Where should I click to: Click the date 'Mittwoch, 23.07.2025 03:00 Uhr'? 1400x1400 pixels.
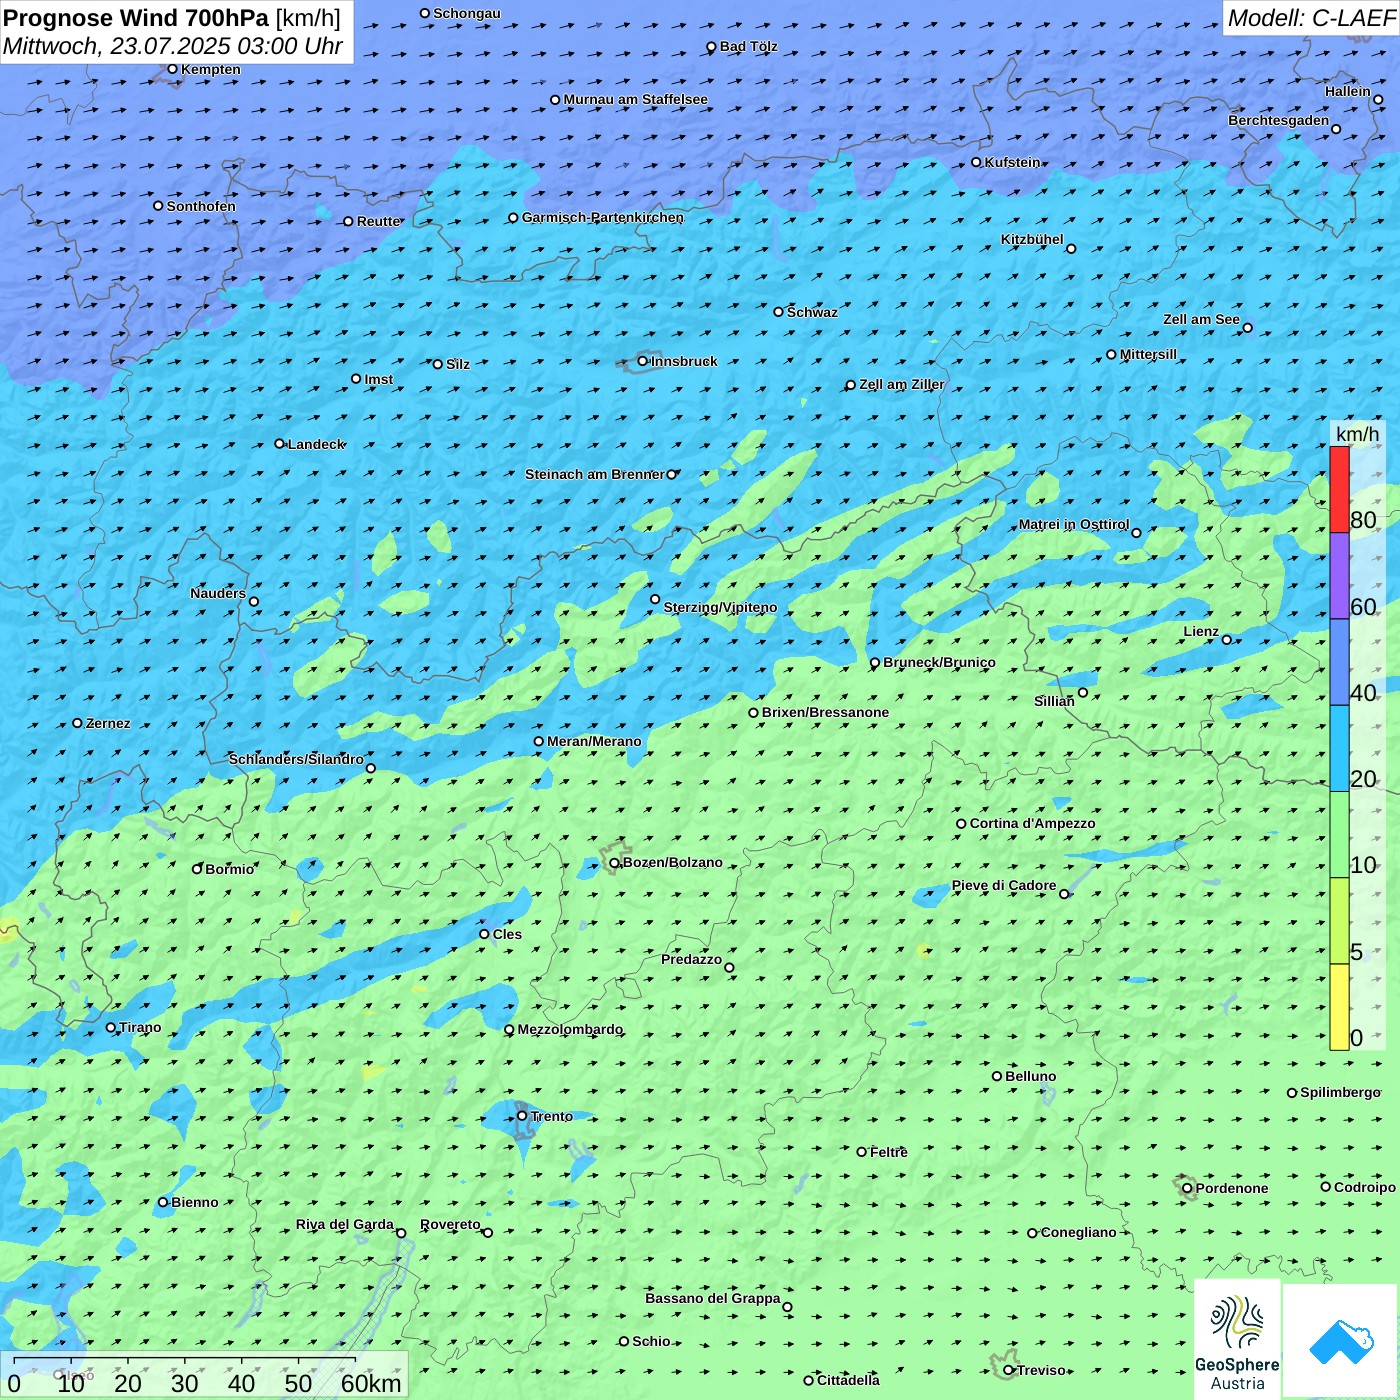pyautogui.click(x=173, y=46)
